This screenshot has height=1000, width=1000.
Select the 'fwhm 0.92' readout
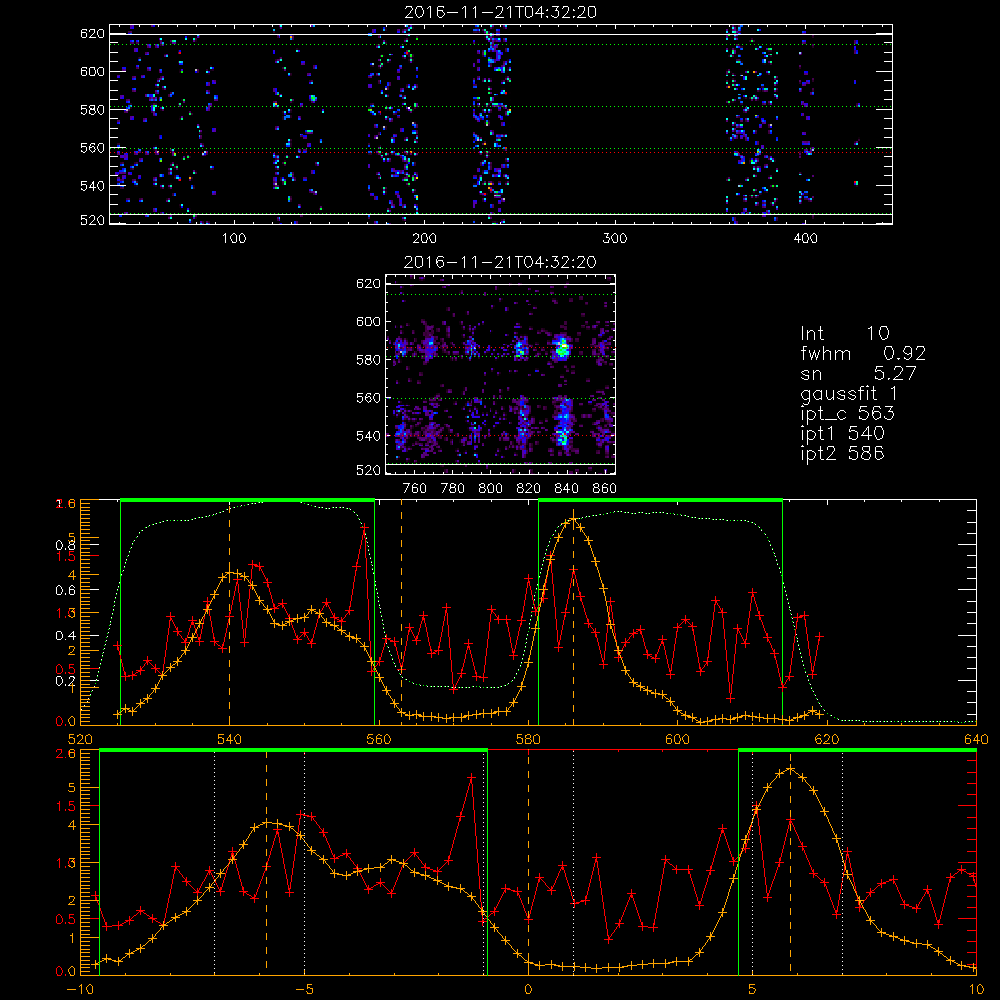(863, 353)
